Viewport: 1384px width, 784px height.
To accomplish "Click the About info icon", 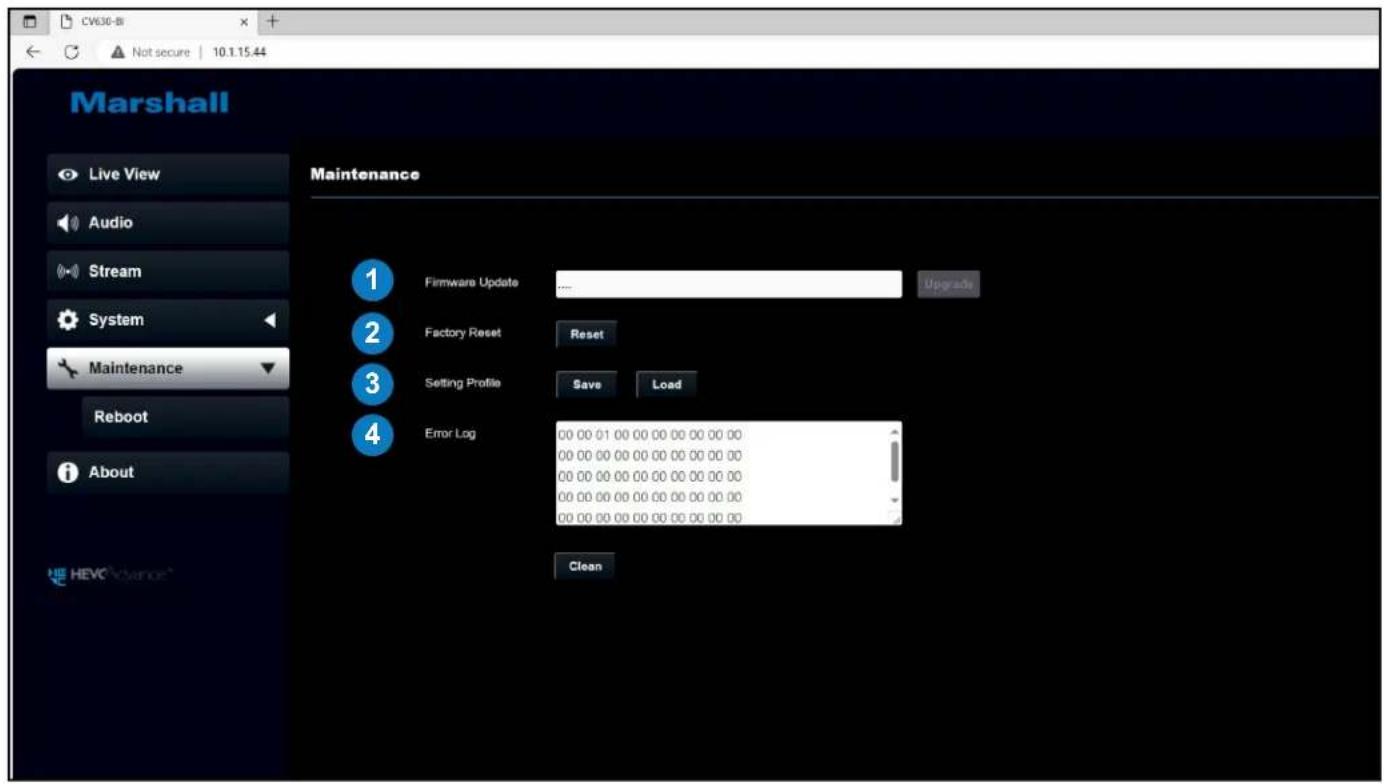I will 68,472.
